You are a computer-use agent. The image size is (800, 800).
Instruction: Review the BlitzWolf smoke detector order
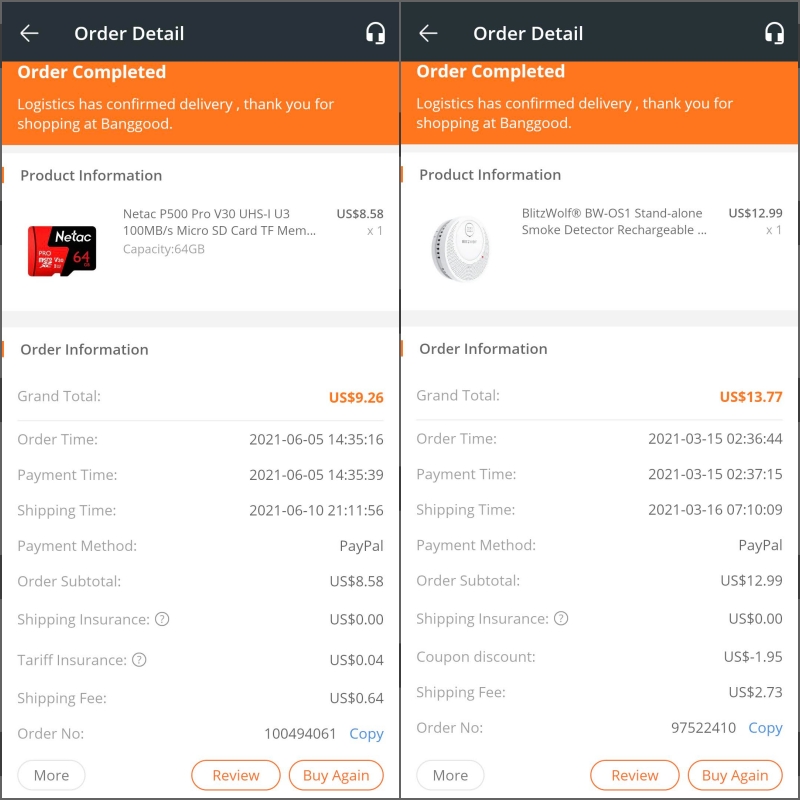pos(635,775)
